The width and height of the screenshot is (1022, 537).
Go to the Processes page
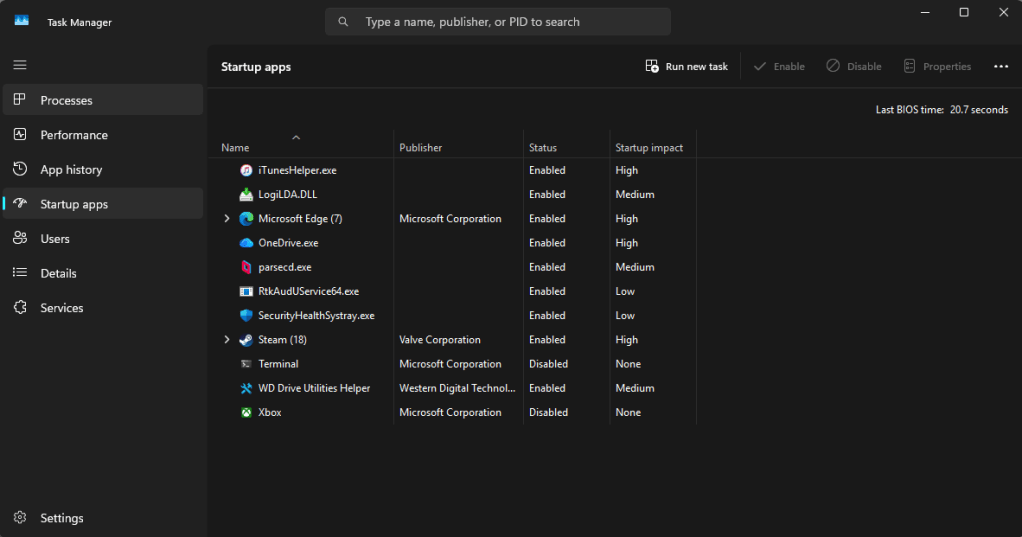point(103,100)
